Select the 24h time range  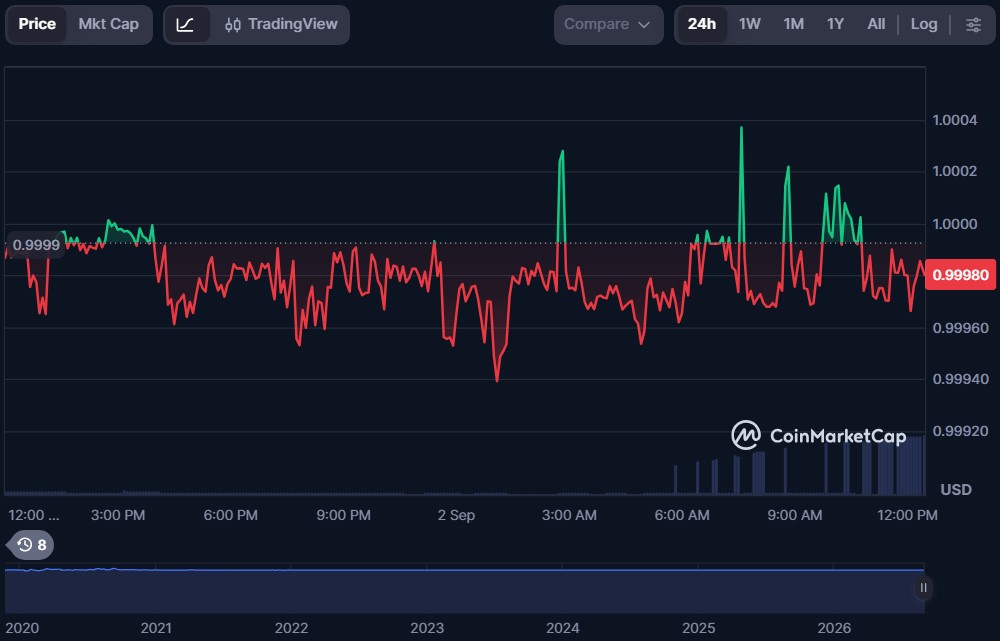click(702, 25)
